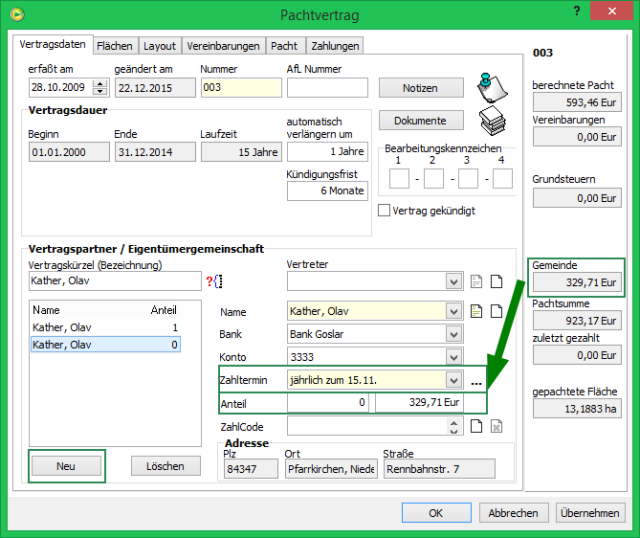The height and width of the screenshot is (538, 640).
Task: Expand the Konto dropdown showing 3333
Action: coord(455,357)
